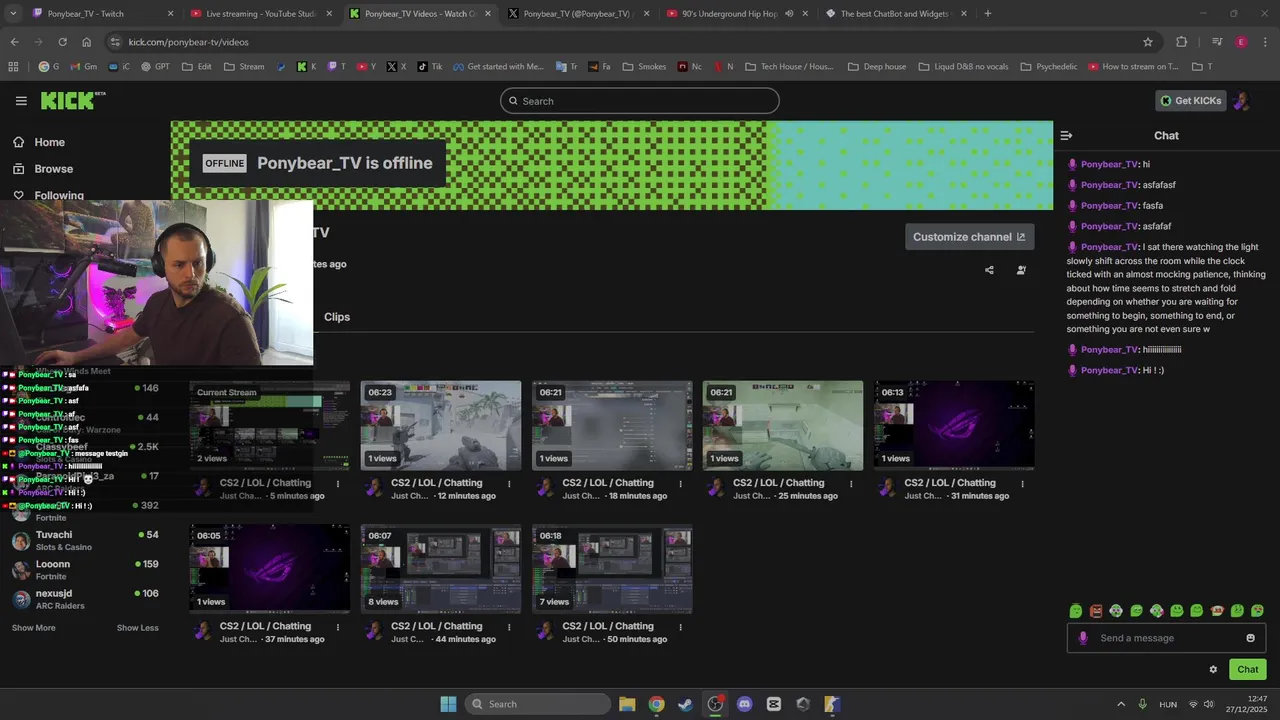Reload the page
Image resolution: width=1280 pixels, height=720 pixels.
click(62, 42)
